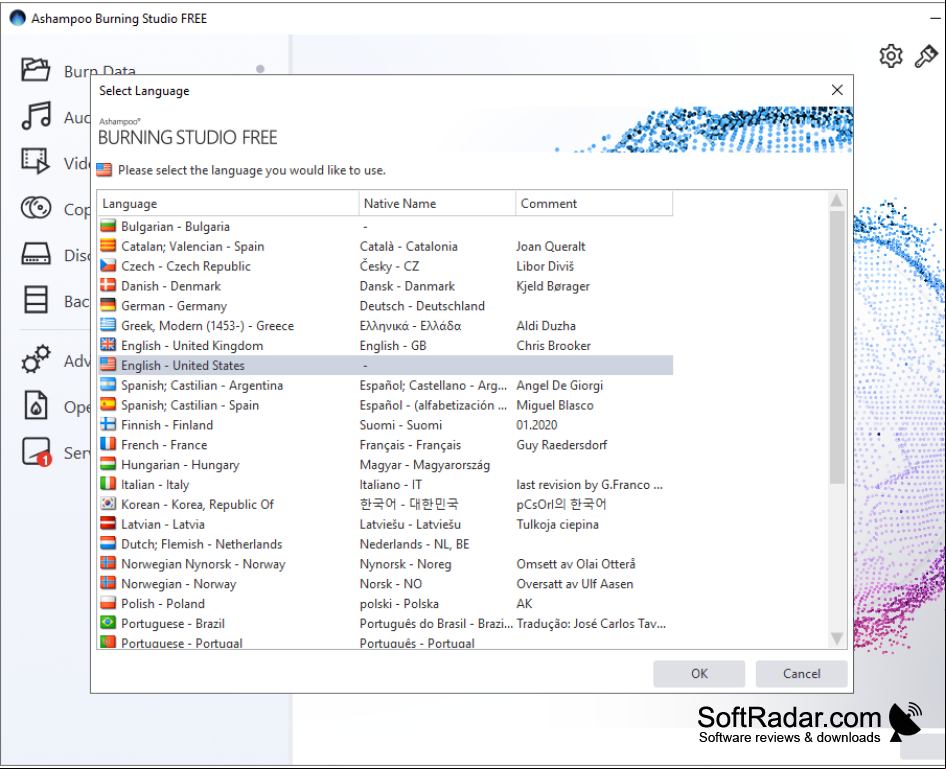Click the Open Project flame-document icon
Image resolution: width=946 pixels, height=769 pixels.
[36, 405]
